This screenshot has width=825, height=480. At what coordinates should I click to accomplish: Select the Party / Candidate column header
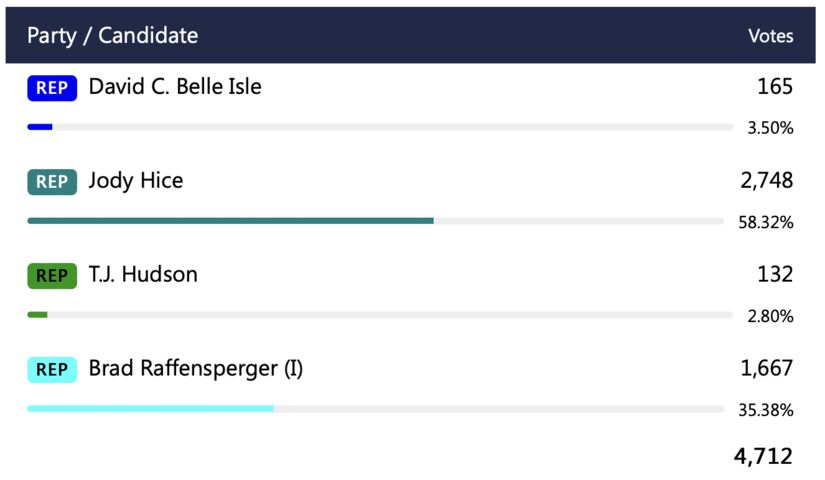112,36
